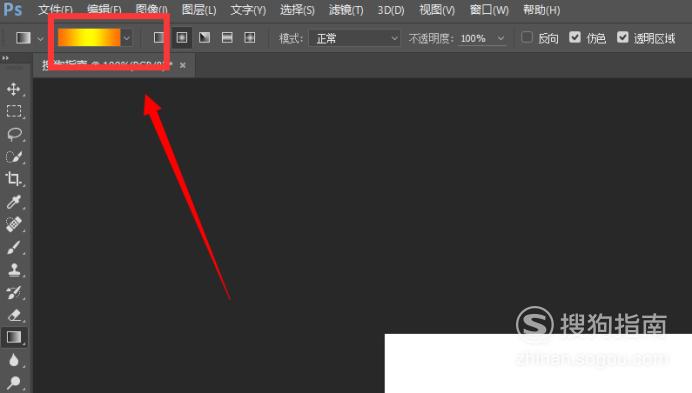
Task: Select the Spot Healing Brush tool
Action: pos(14,224)
